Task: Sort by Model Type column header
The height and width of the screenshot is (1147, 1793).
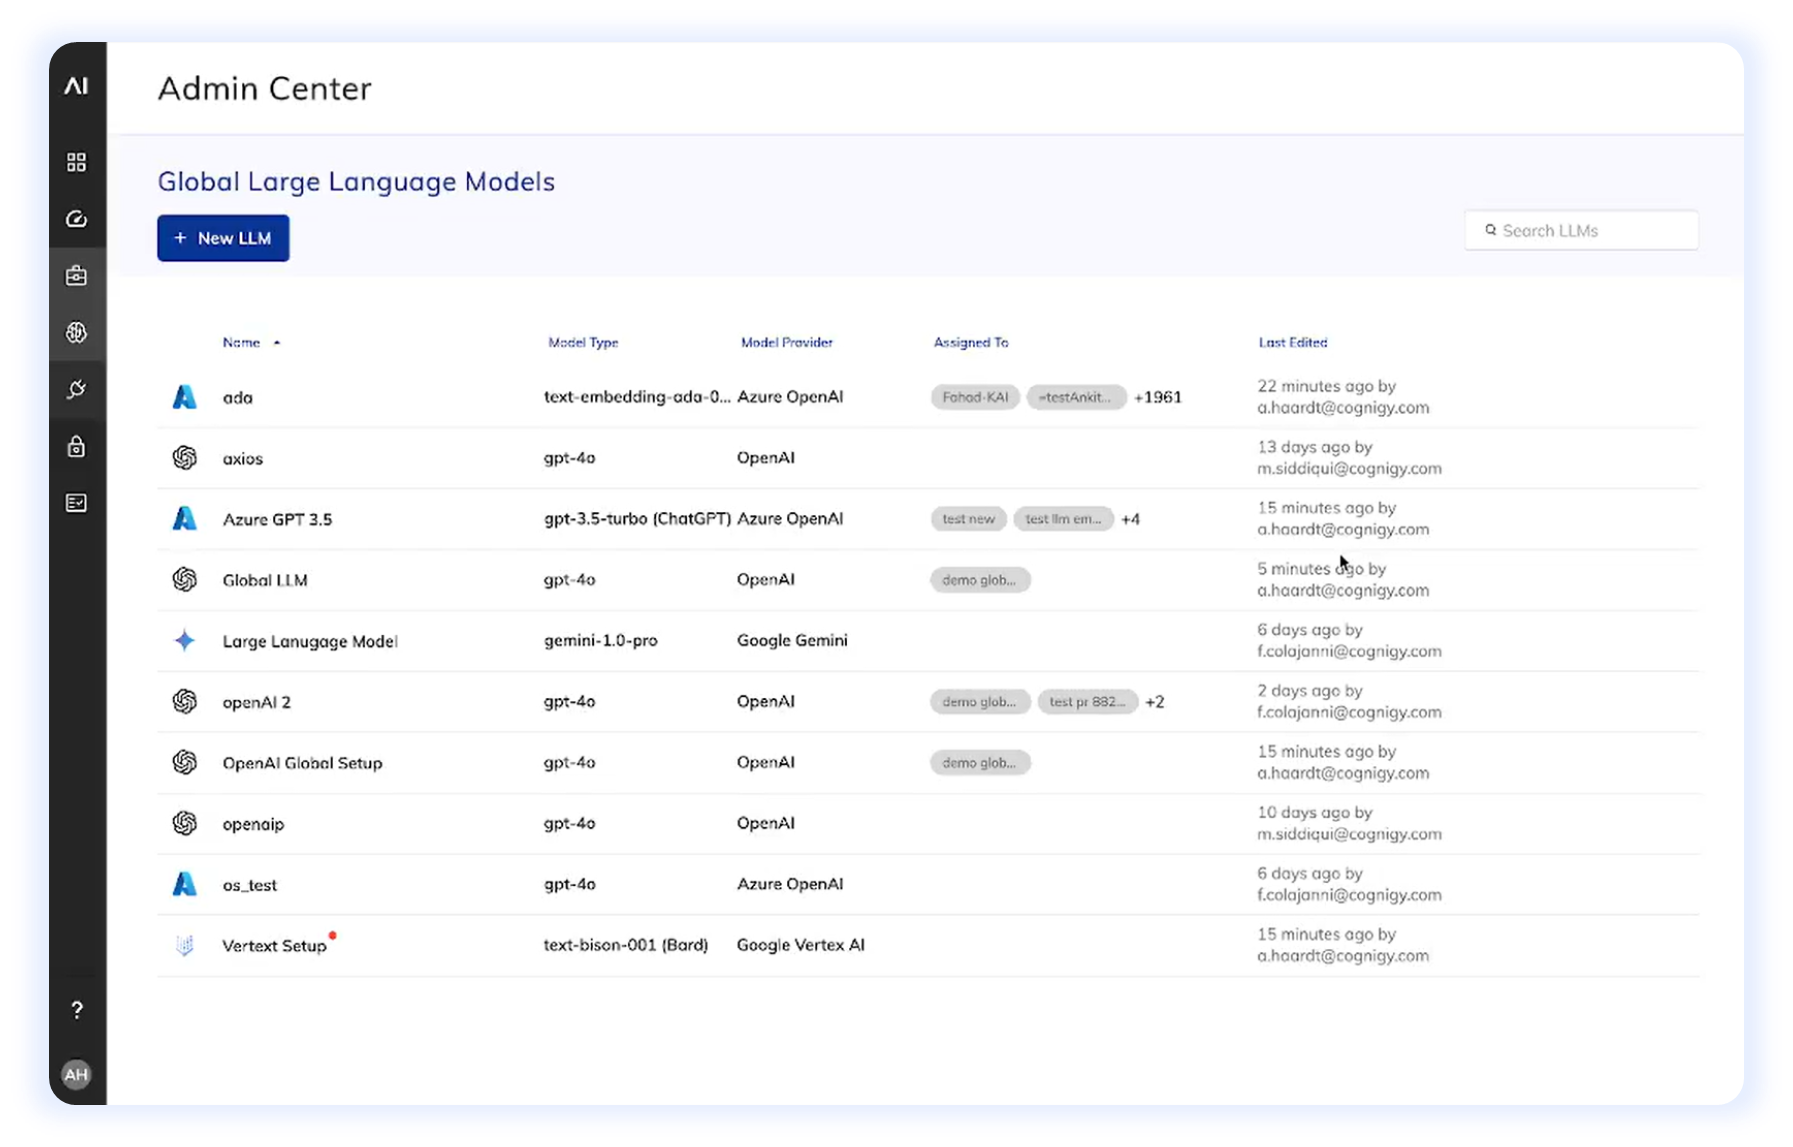Action: click(x=583, y=342)
